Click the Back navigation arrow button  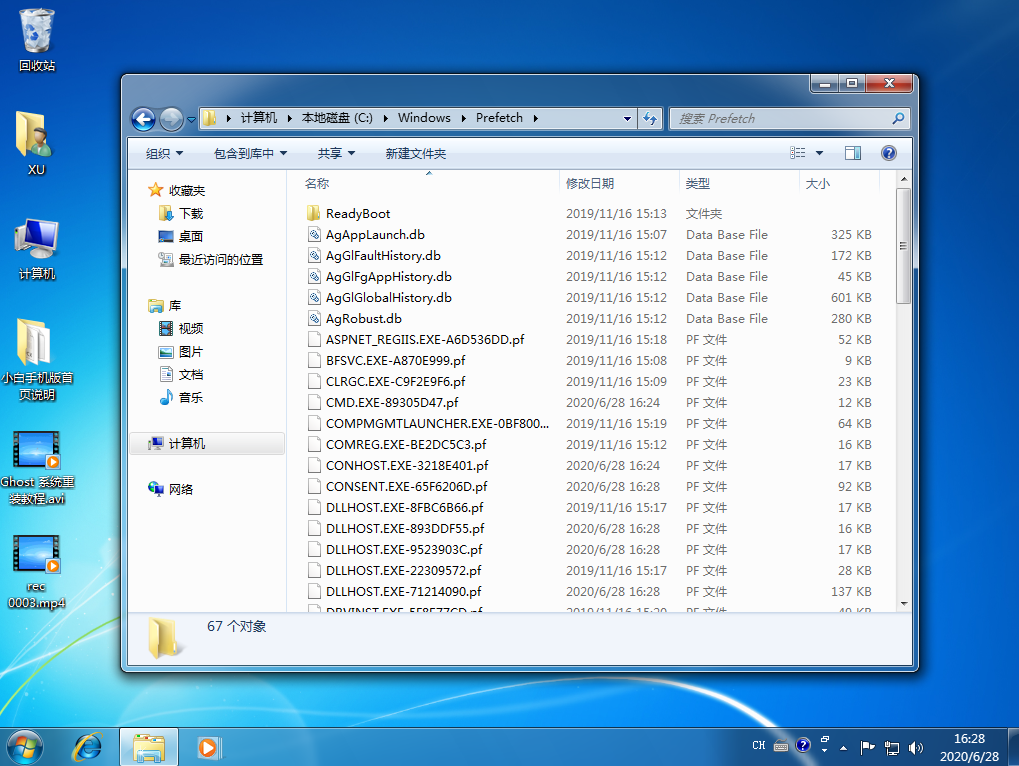coord(143,118)
